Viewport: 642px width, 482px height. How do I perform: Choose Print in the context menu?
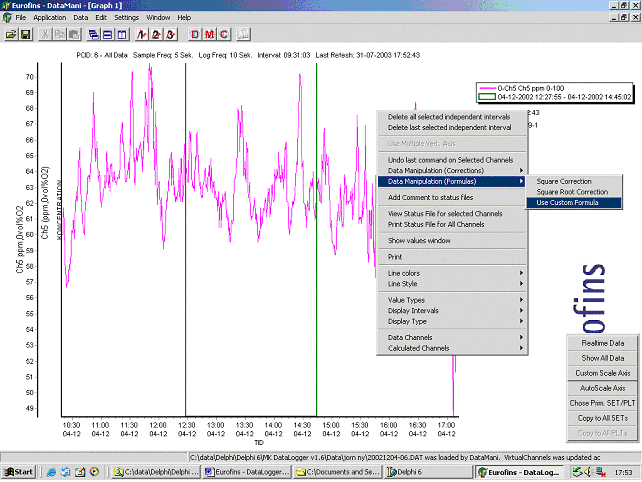pyautogui.click(x=452, y=257)
